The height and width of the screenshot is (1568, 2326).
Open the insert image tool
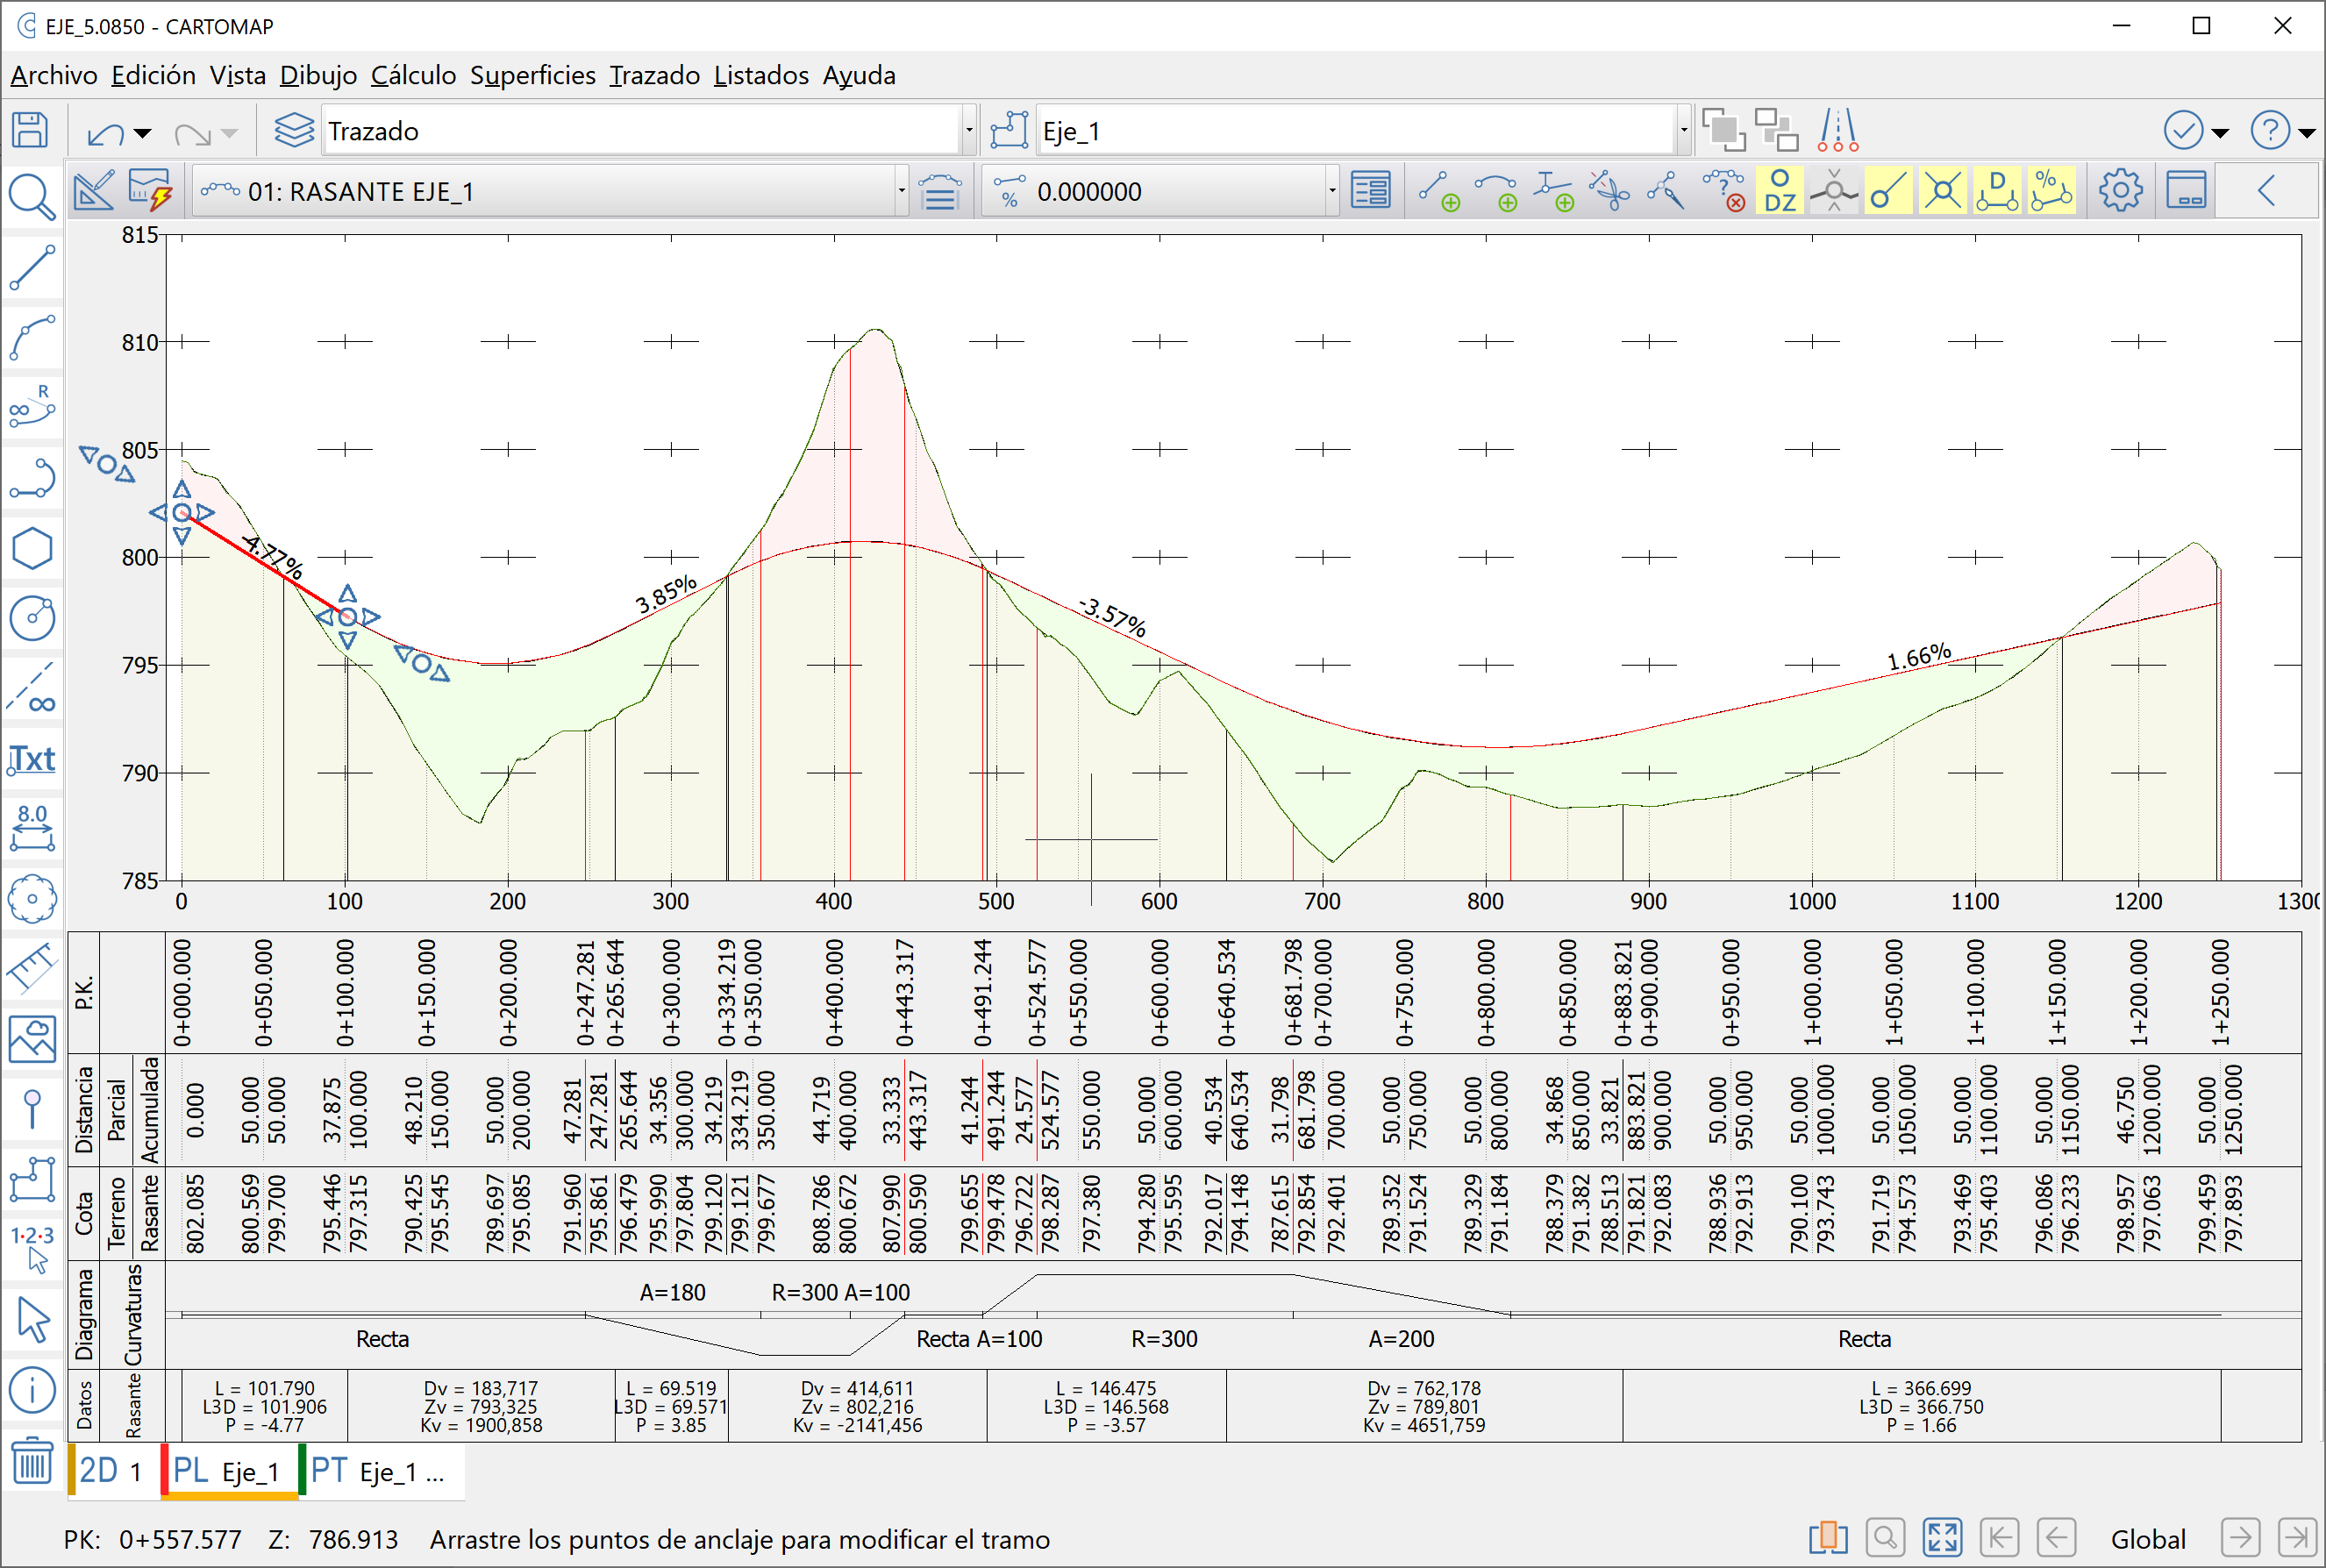33,1040
